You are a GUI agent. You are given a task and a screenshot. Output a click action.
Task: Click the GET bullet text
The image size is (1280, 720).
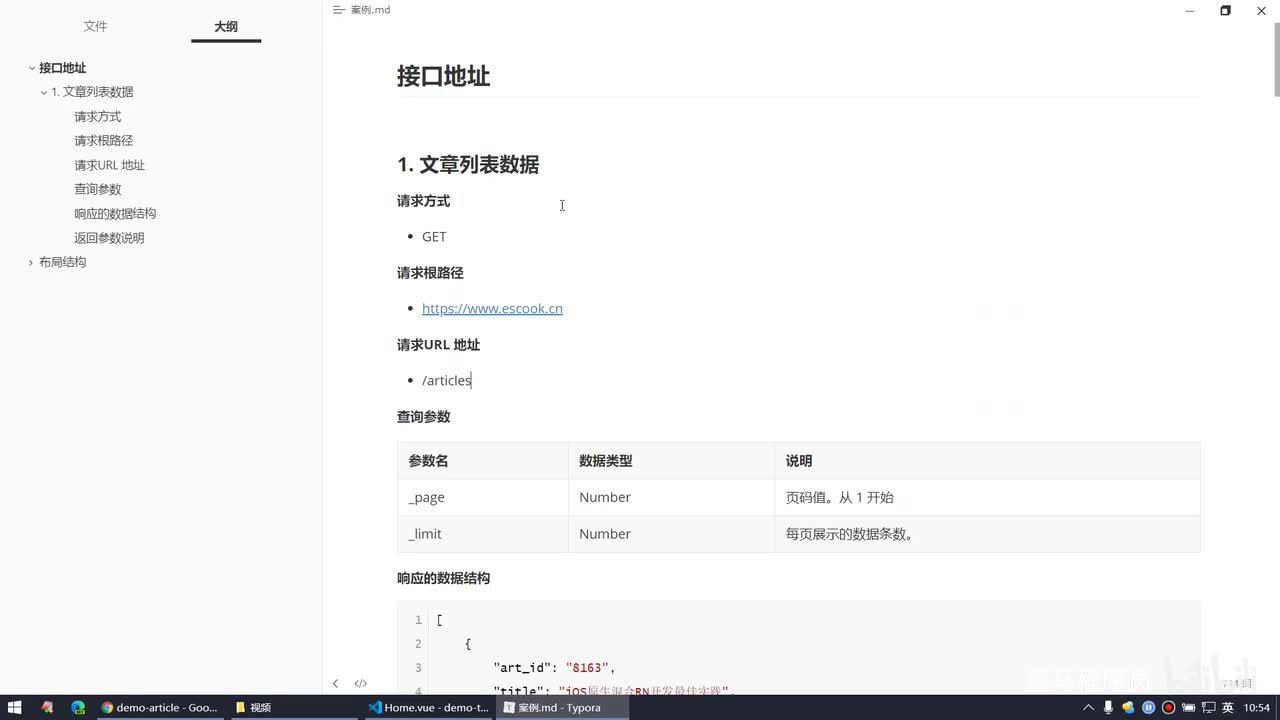coord(434,236)
